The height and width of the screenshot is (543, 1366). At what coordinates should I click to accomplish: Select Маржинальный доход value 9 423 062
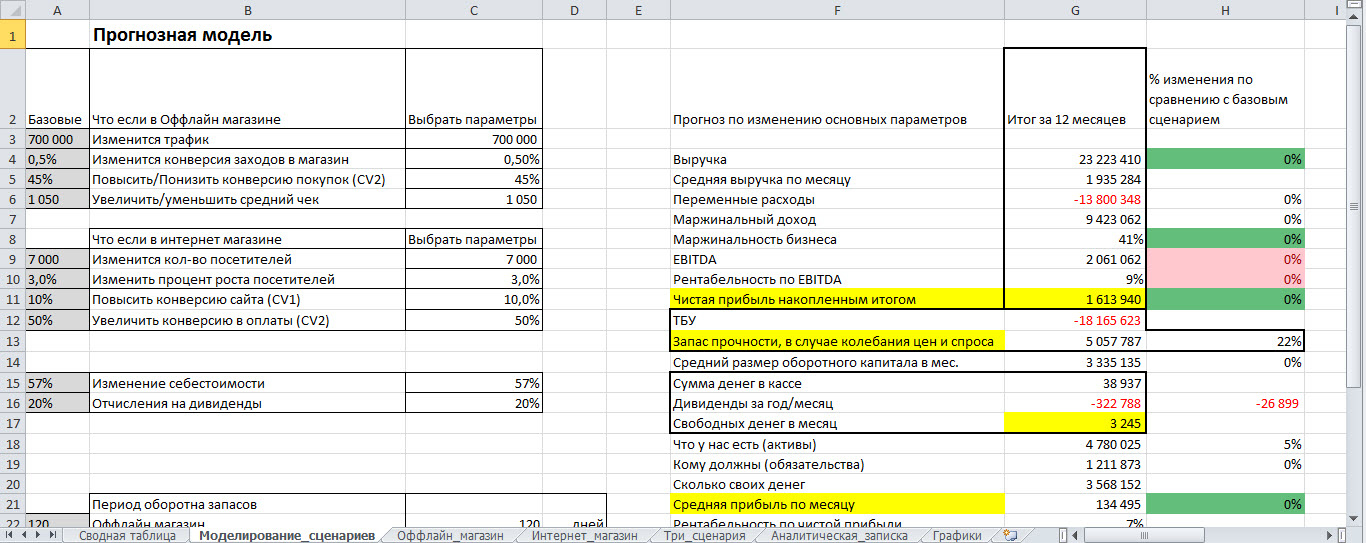tap(1075, 219)
